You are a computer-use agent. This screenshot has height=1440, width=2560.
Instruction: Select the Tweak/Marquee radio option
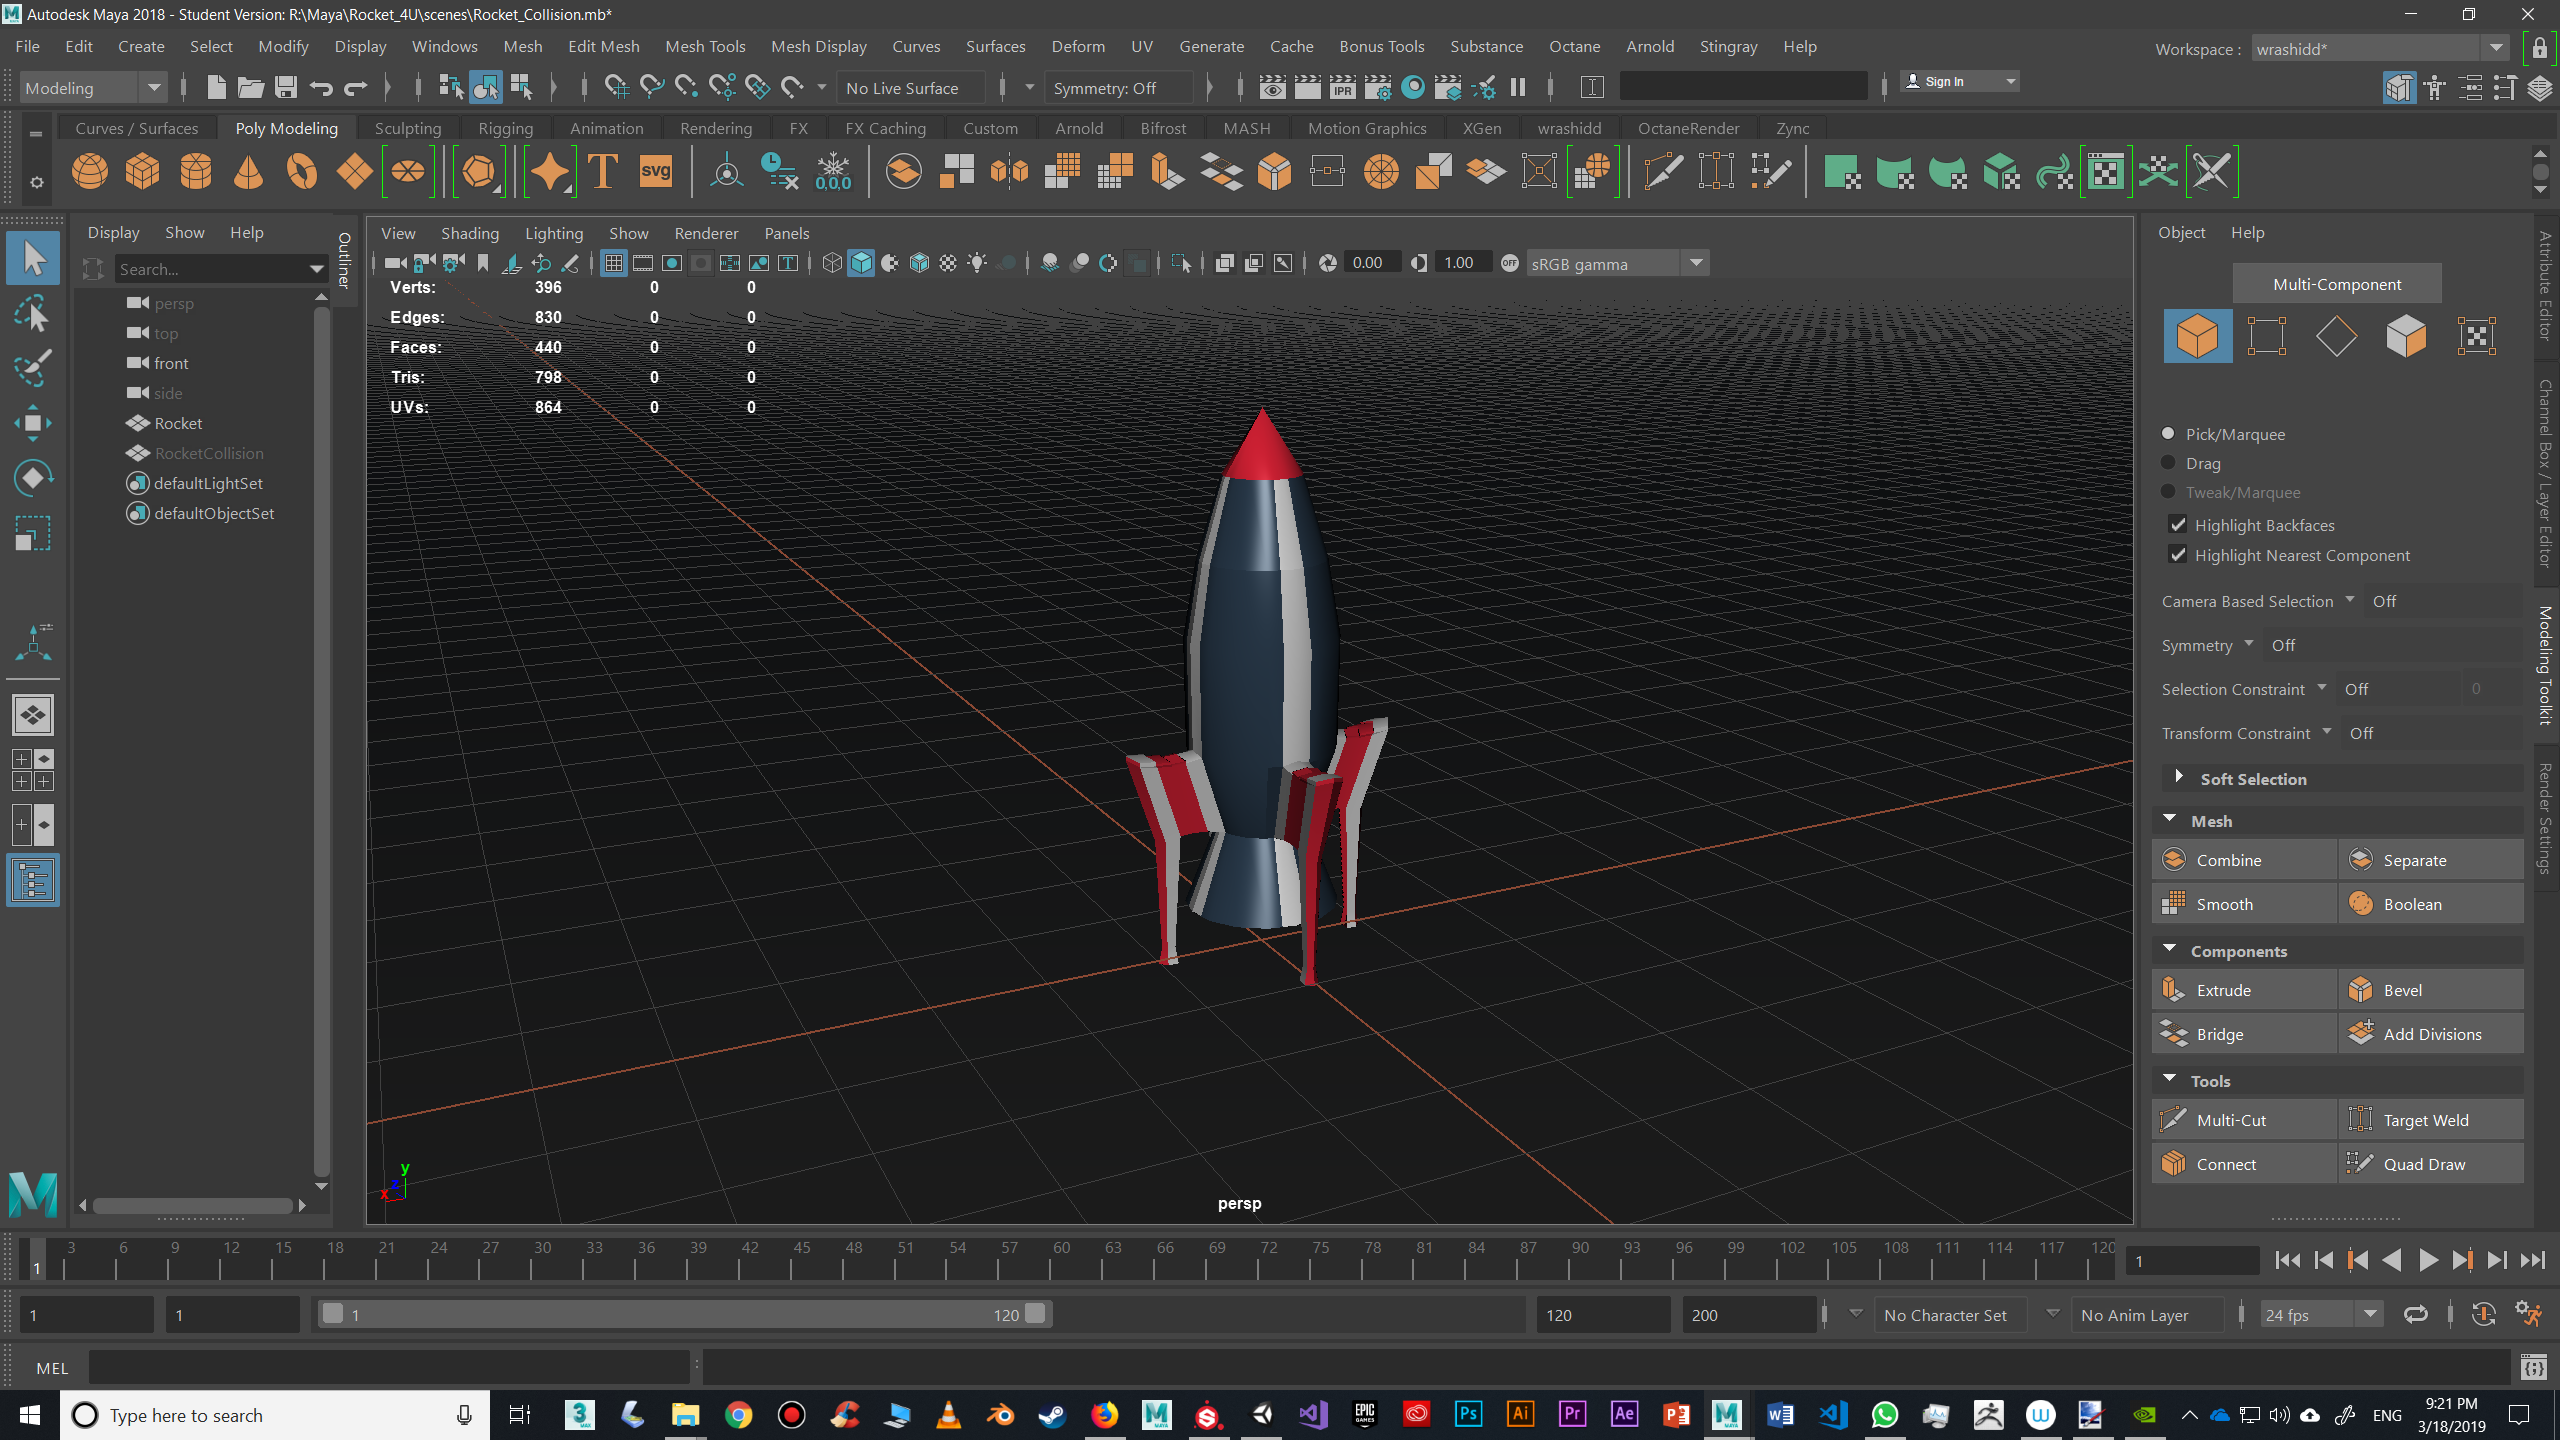point(2168,492)
